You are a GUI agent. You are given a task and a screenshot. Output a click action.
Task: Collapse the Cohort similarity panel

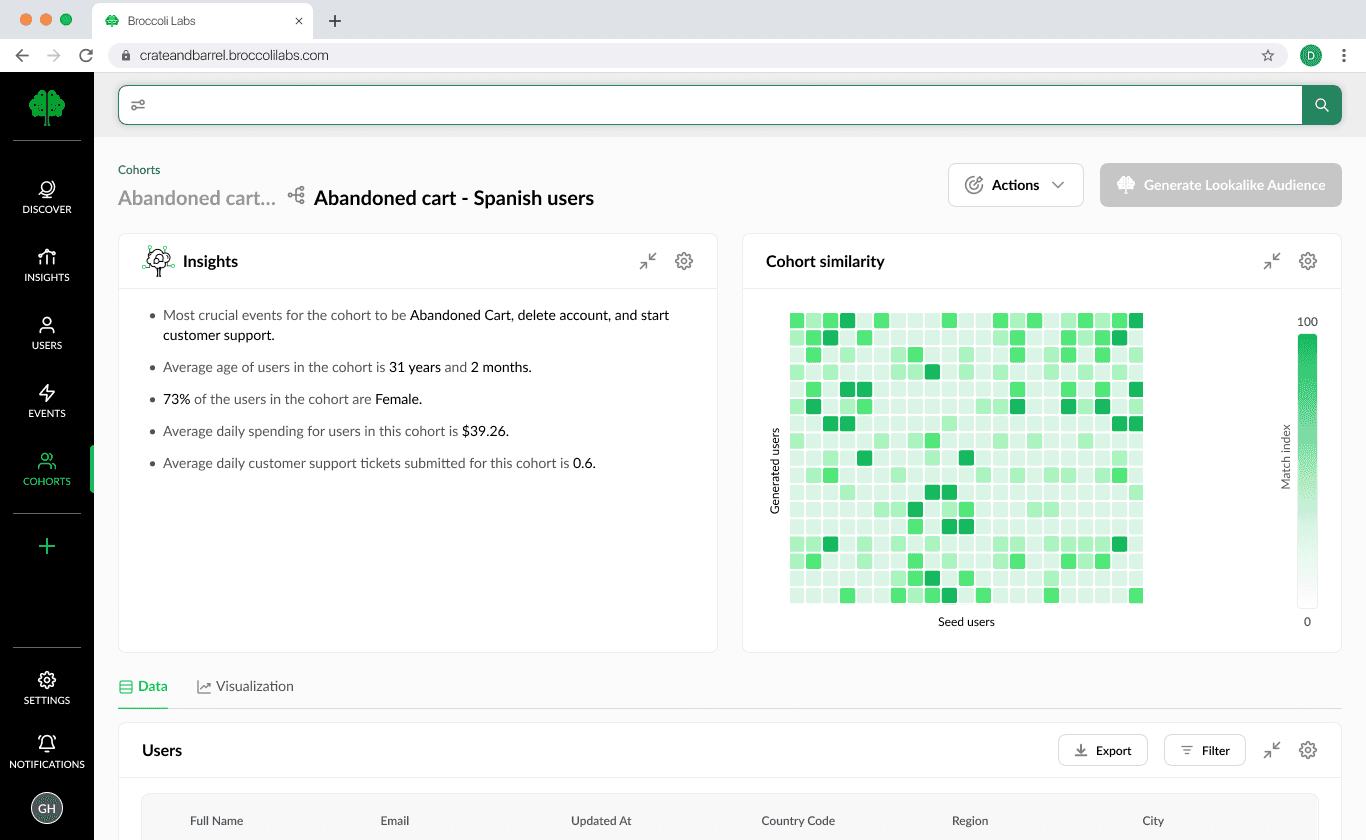pos(1272,261)
